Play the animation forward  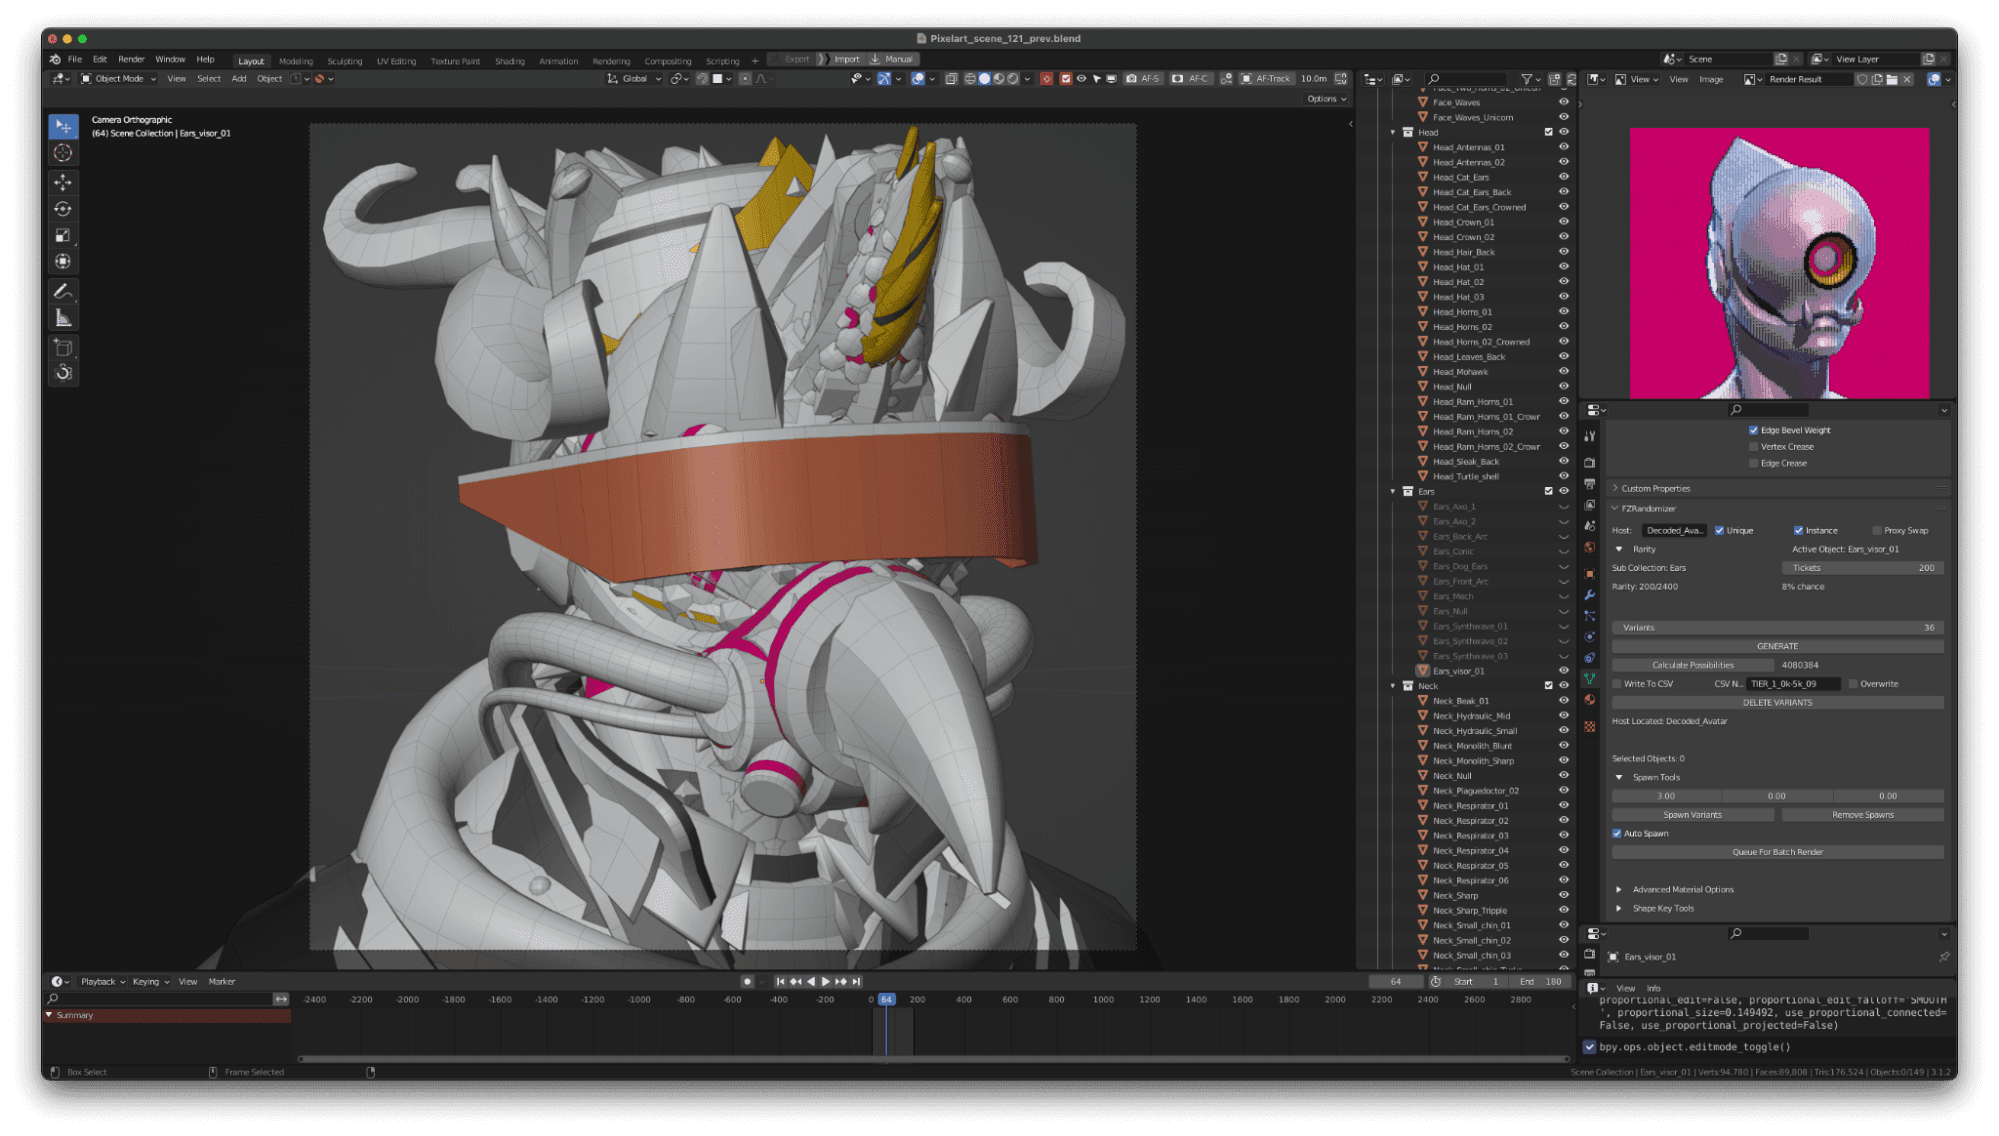825,982
